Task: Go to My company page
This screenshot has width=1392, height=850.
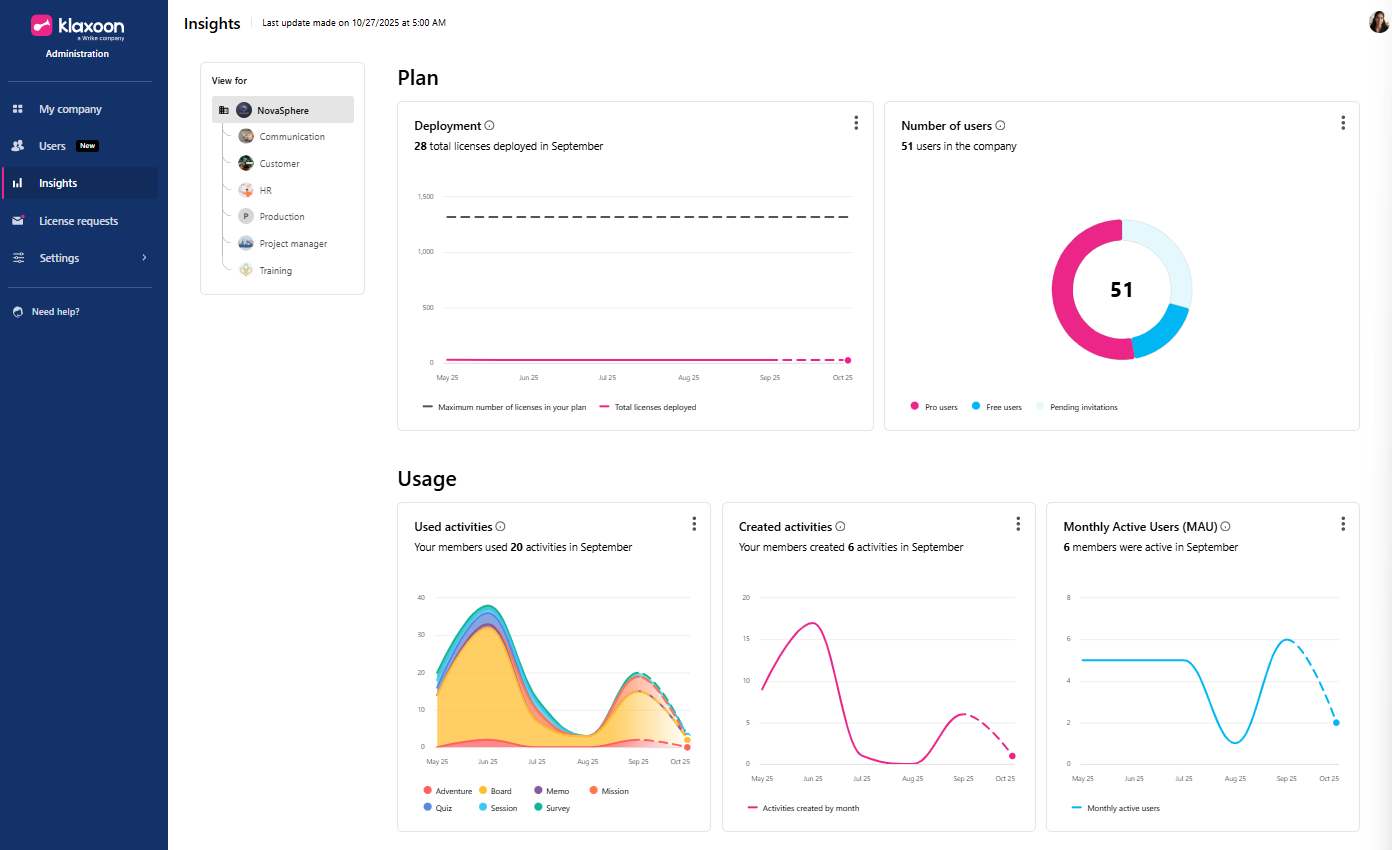Action: pyautogui.click(x=70, y=109)
